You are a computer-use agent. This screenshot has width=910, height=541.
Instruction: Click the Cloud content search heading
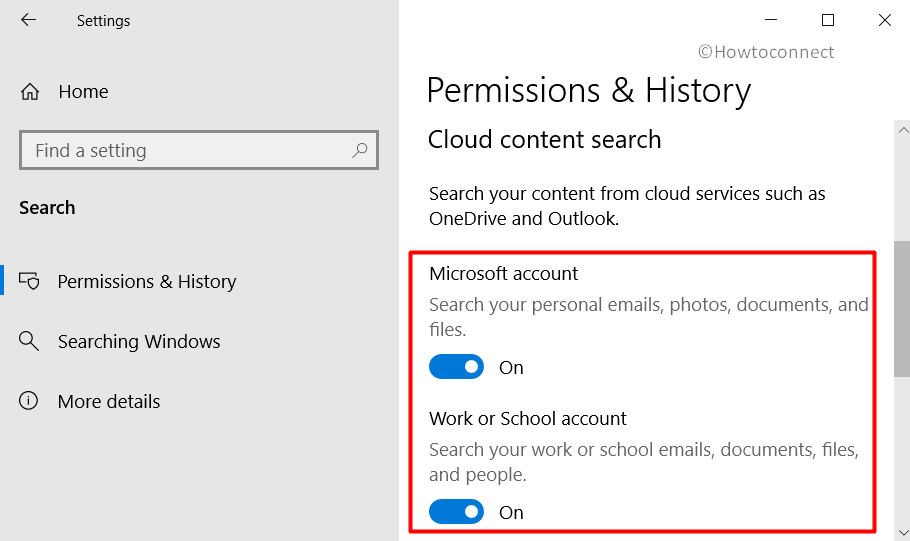pos(544,139)
